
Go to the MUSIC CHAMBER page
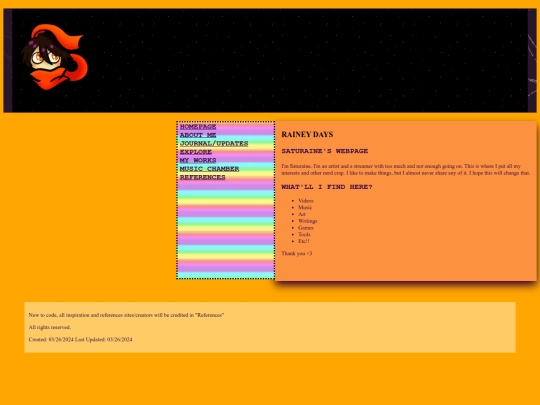pyautogui.click(x=209, y=169)
